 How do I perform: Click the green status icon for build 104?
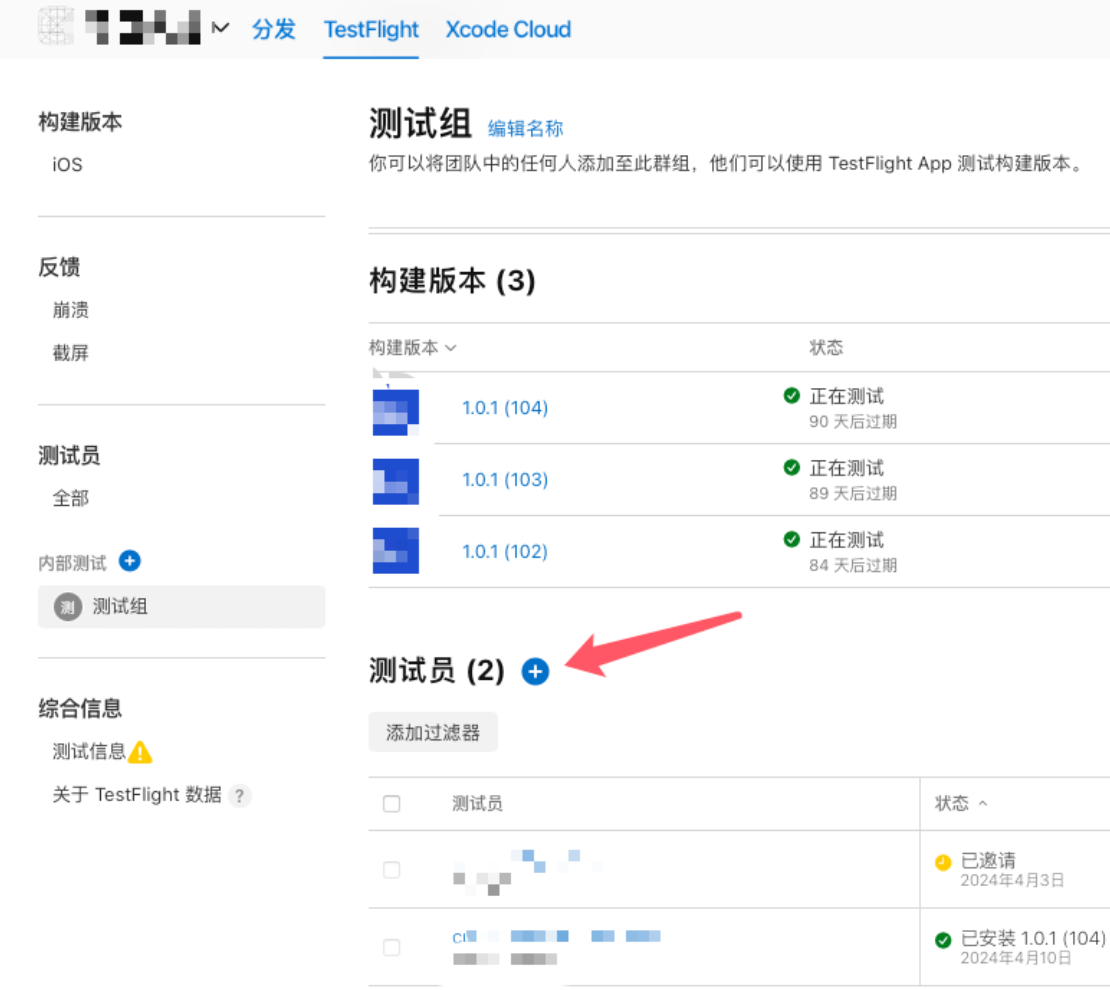(x=791, y=396)
